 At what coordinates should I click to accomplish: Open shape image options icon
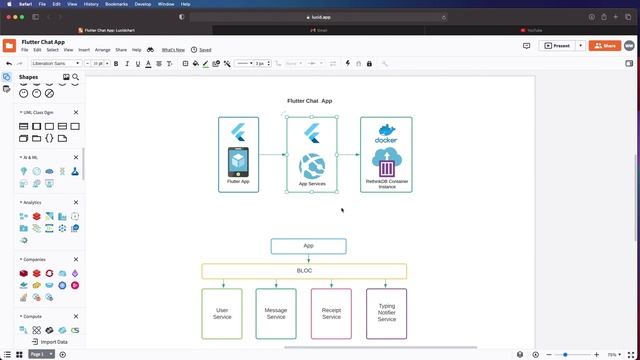coord(216,64)
